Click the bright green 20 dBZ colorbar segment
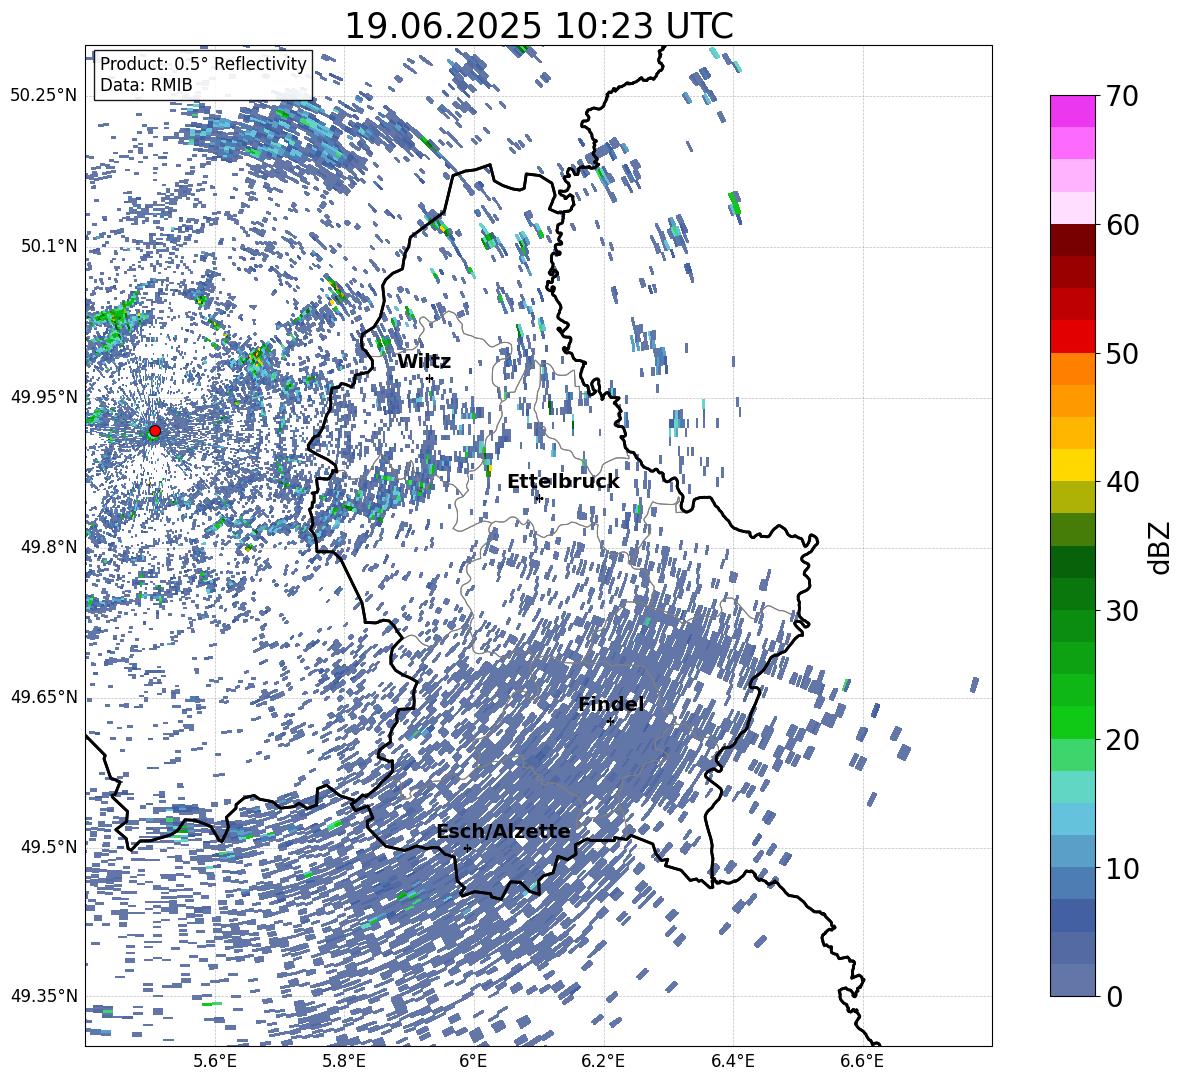1184x1081 pixels. pyautogui.click(x=1072, y=722)
